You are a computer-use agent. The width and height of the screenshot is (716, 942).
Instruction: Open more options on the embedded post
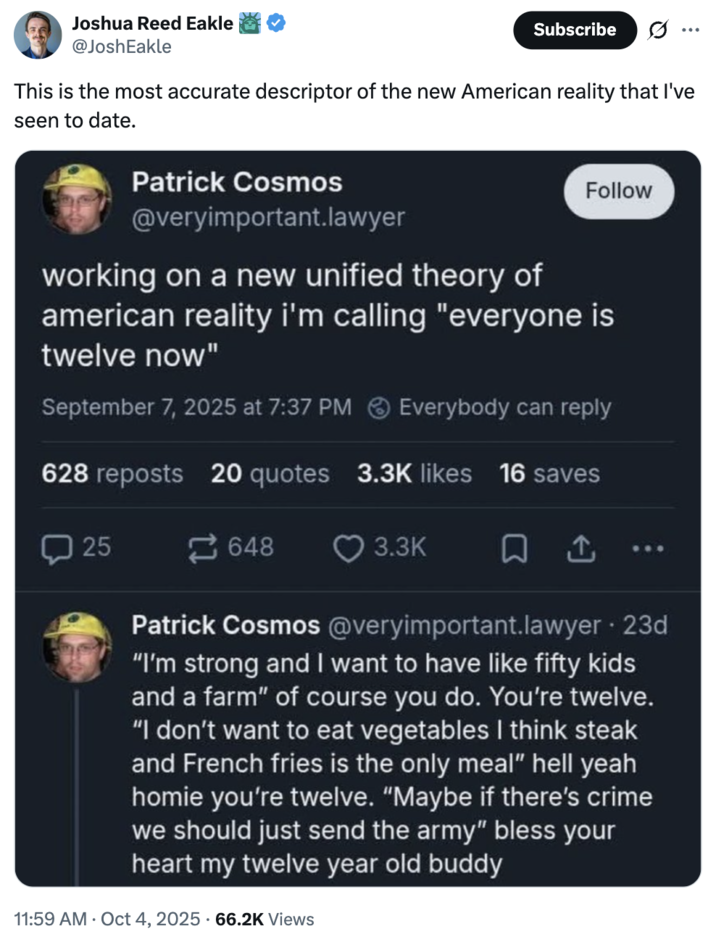coord(648,548)
